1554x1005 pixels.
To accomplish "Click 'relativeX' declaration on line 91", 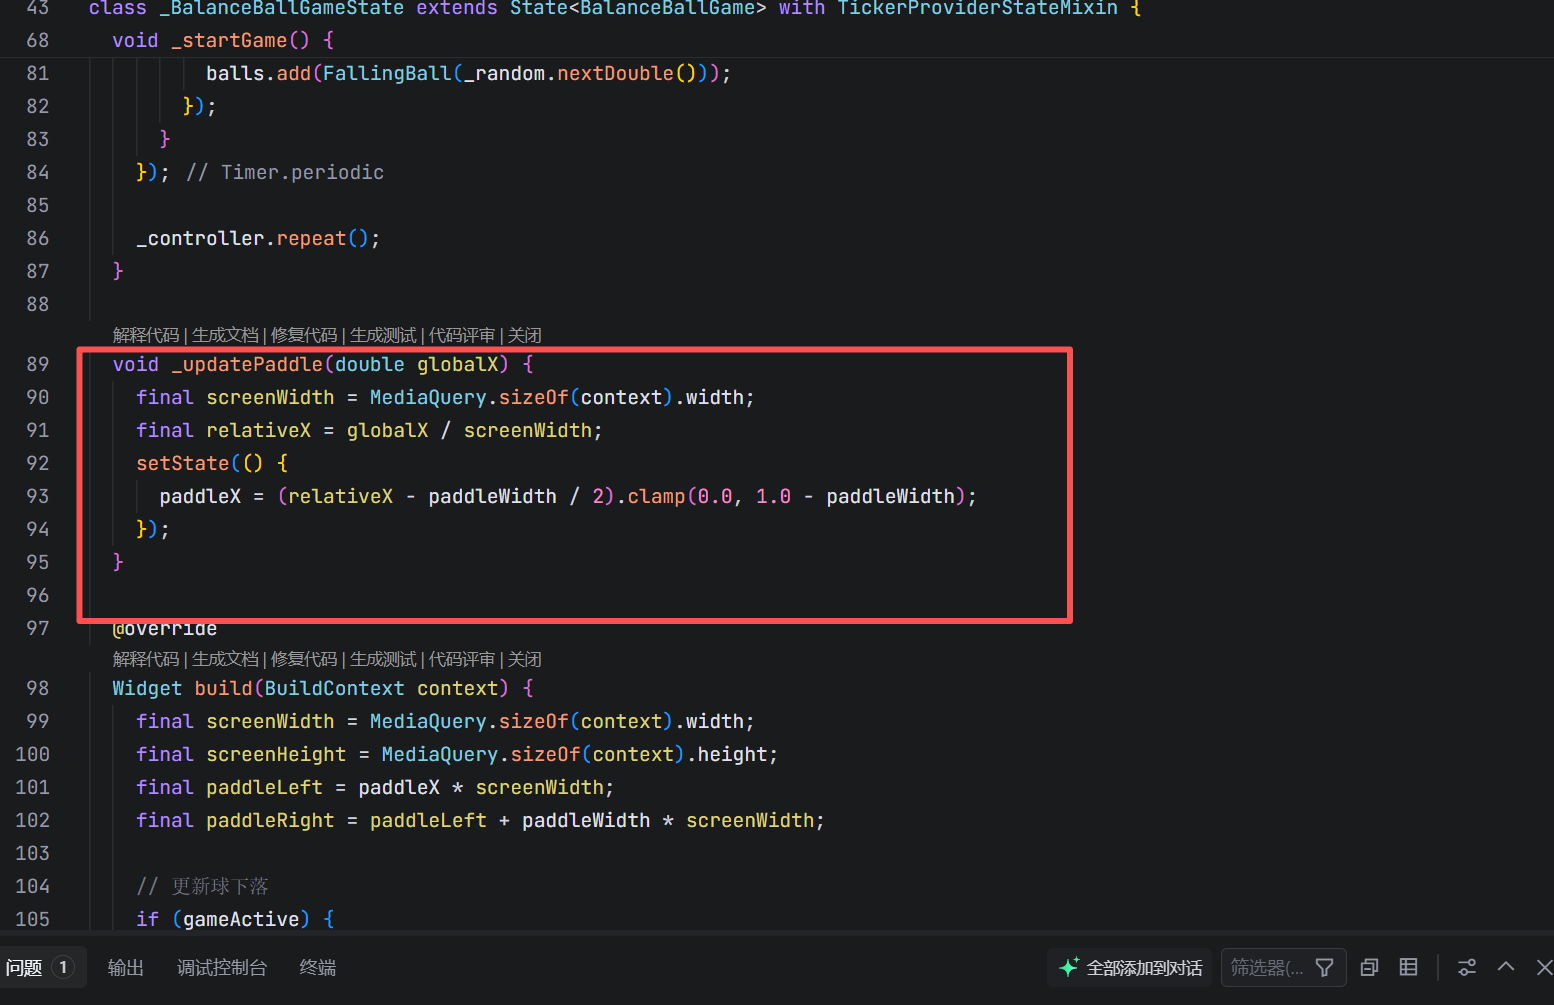I will tap(259, 430).
